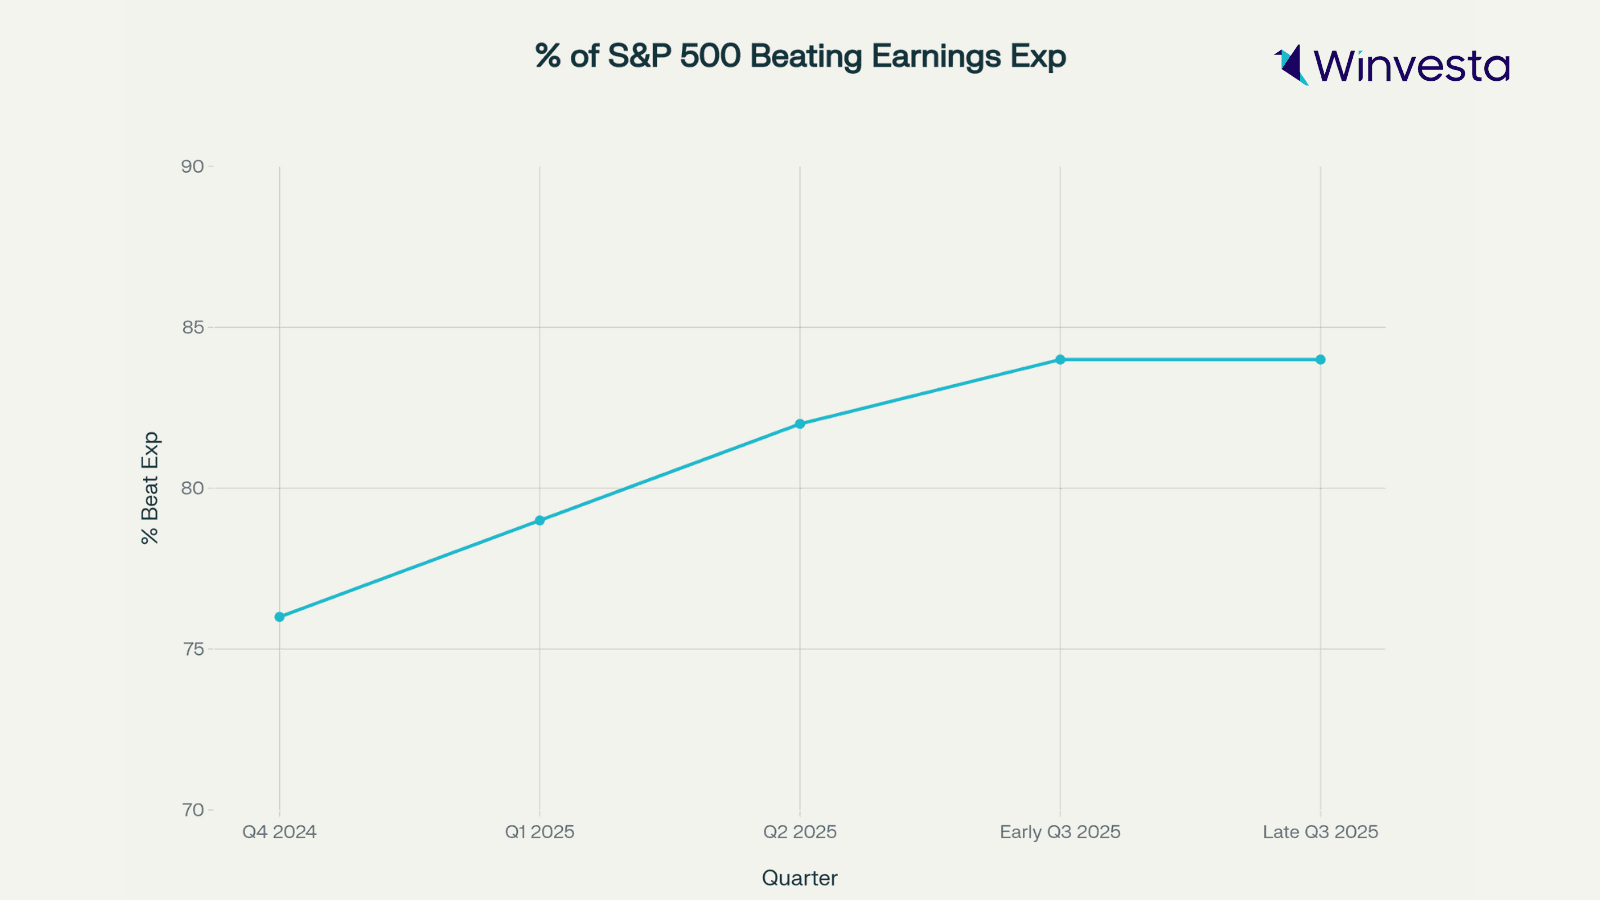1600x900 pixels.
Task: Click the 75 y-axis tick label
Action: click(192, 650)
